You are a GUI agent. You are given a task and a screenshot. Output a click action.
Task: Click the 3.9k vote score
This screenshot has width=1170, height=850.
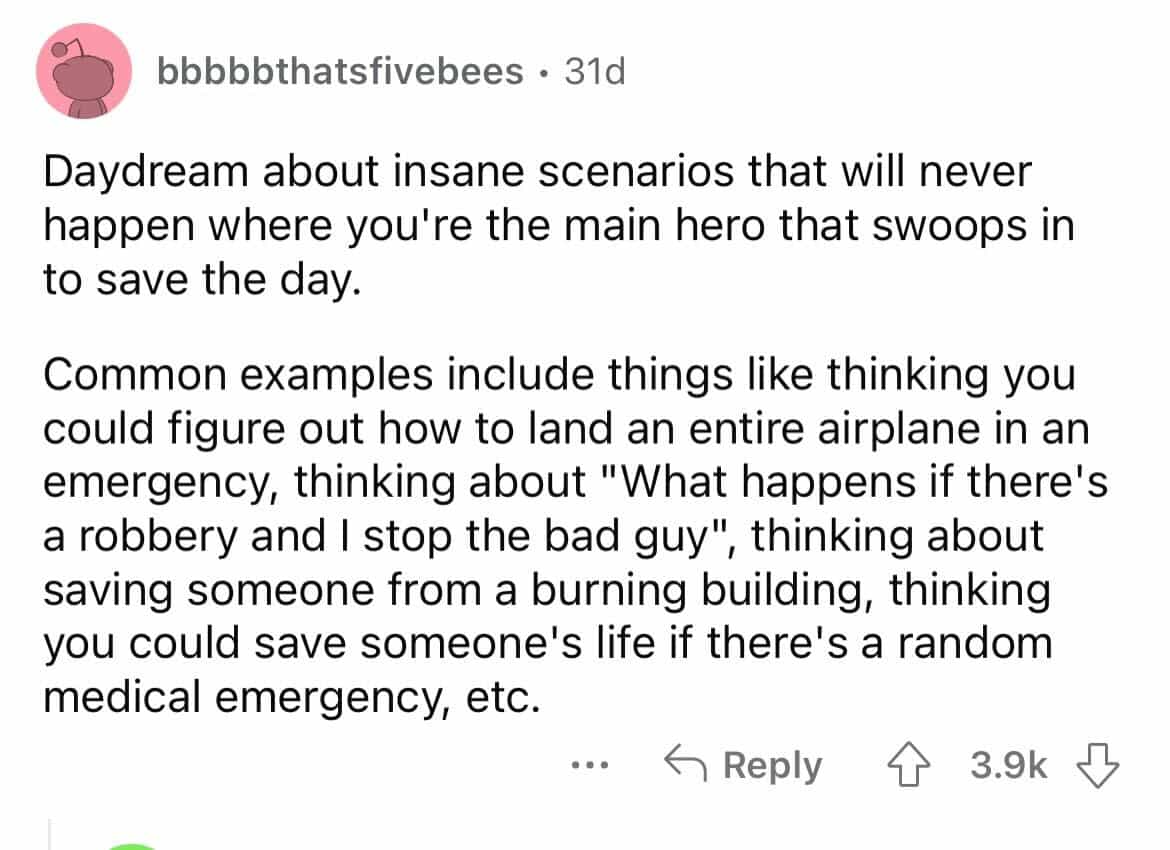pos(1010,767)
